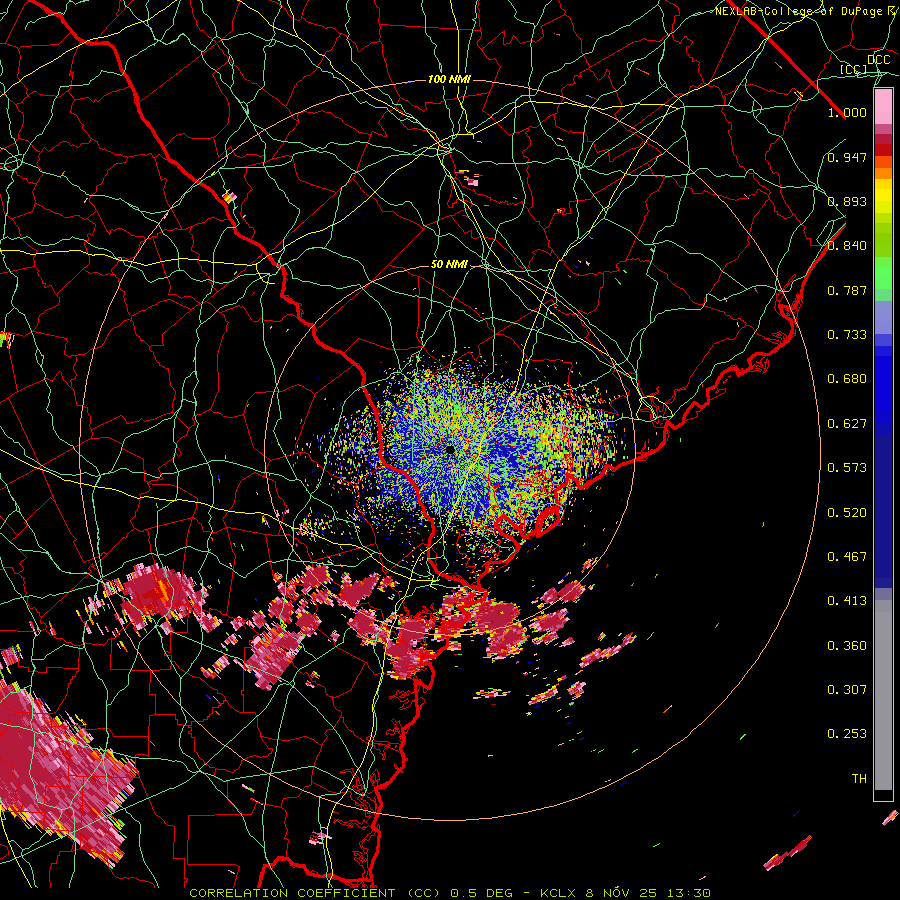Click the 0.733 color scale value

coord(847,335)
